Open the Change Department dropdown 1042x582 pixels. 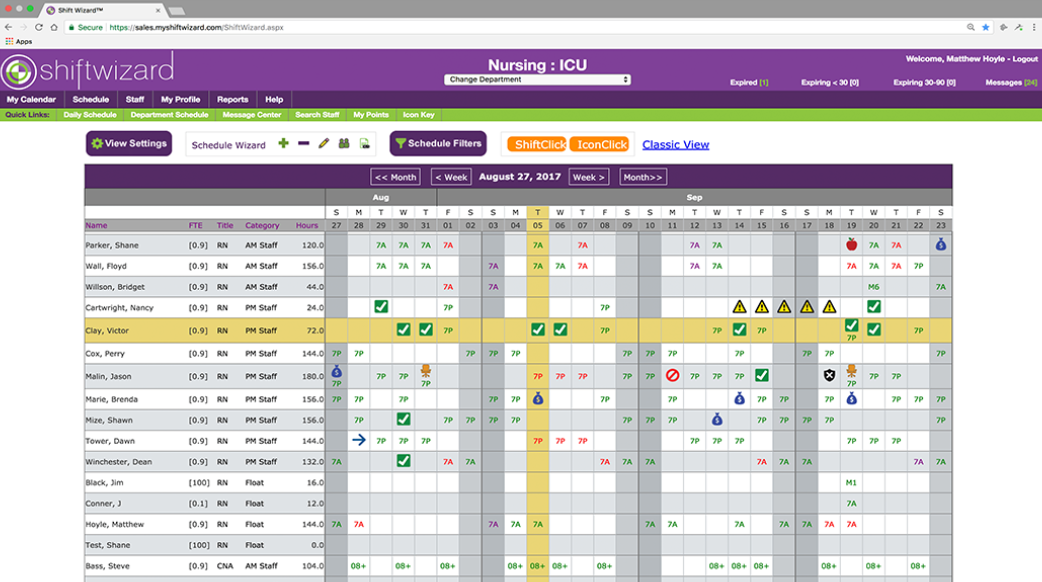(537, 80)
